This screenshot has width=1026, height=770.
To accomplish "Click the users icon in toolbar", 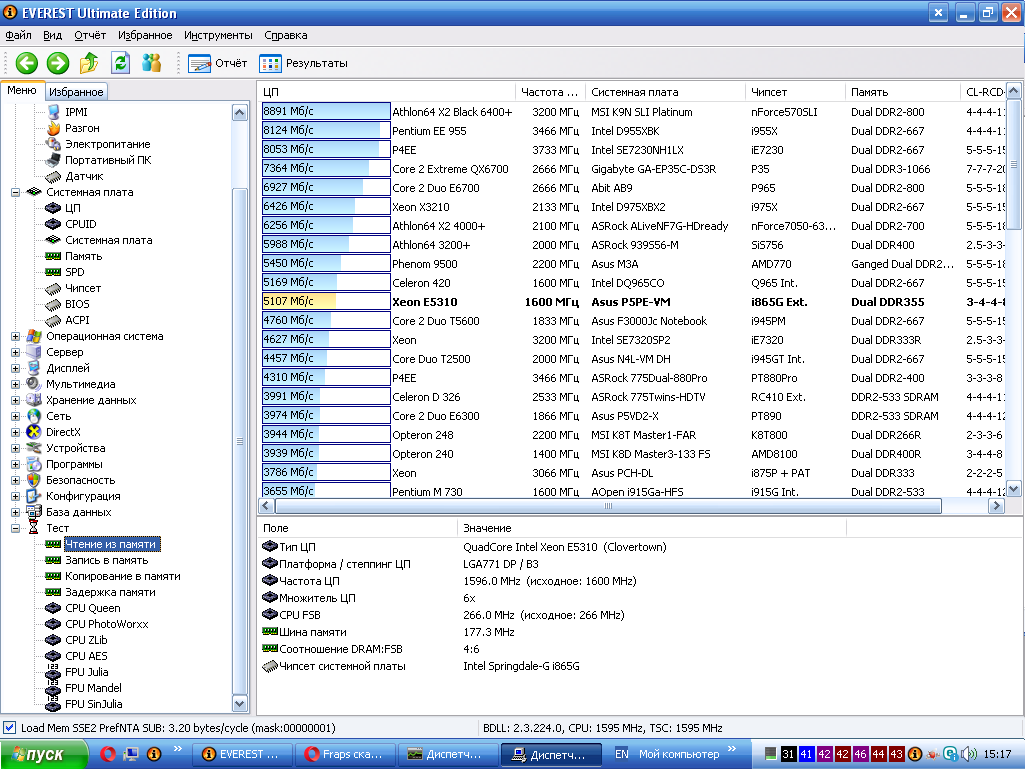I will 152,63.
